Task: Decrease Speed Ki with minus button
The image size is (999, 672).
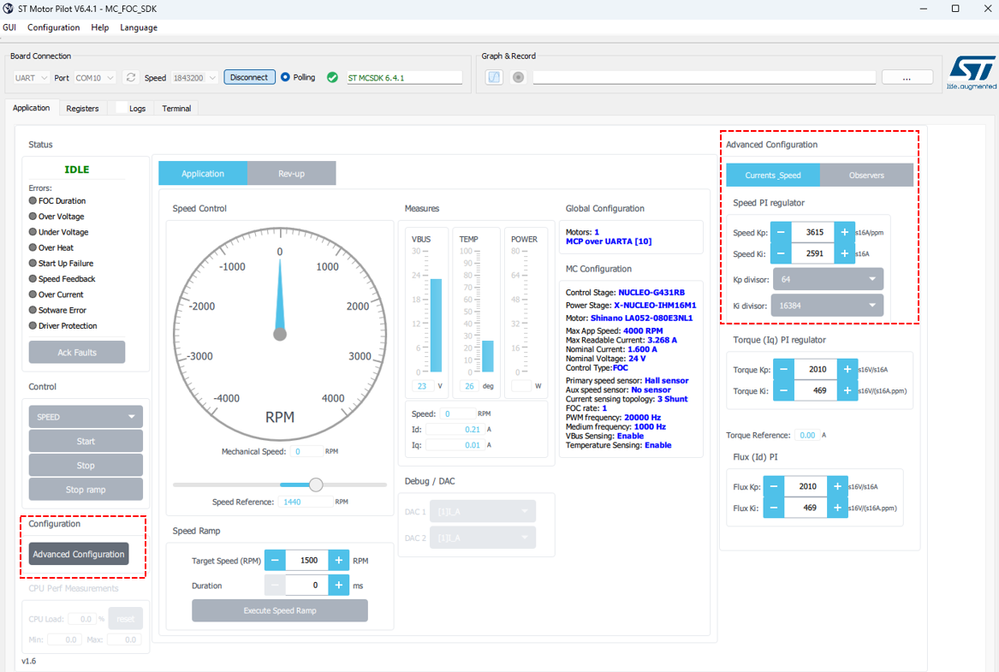Action: pyautogui.click(x=780, y=254)
